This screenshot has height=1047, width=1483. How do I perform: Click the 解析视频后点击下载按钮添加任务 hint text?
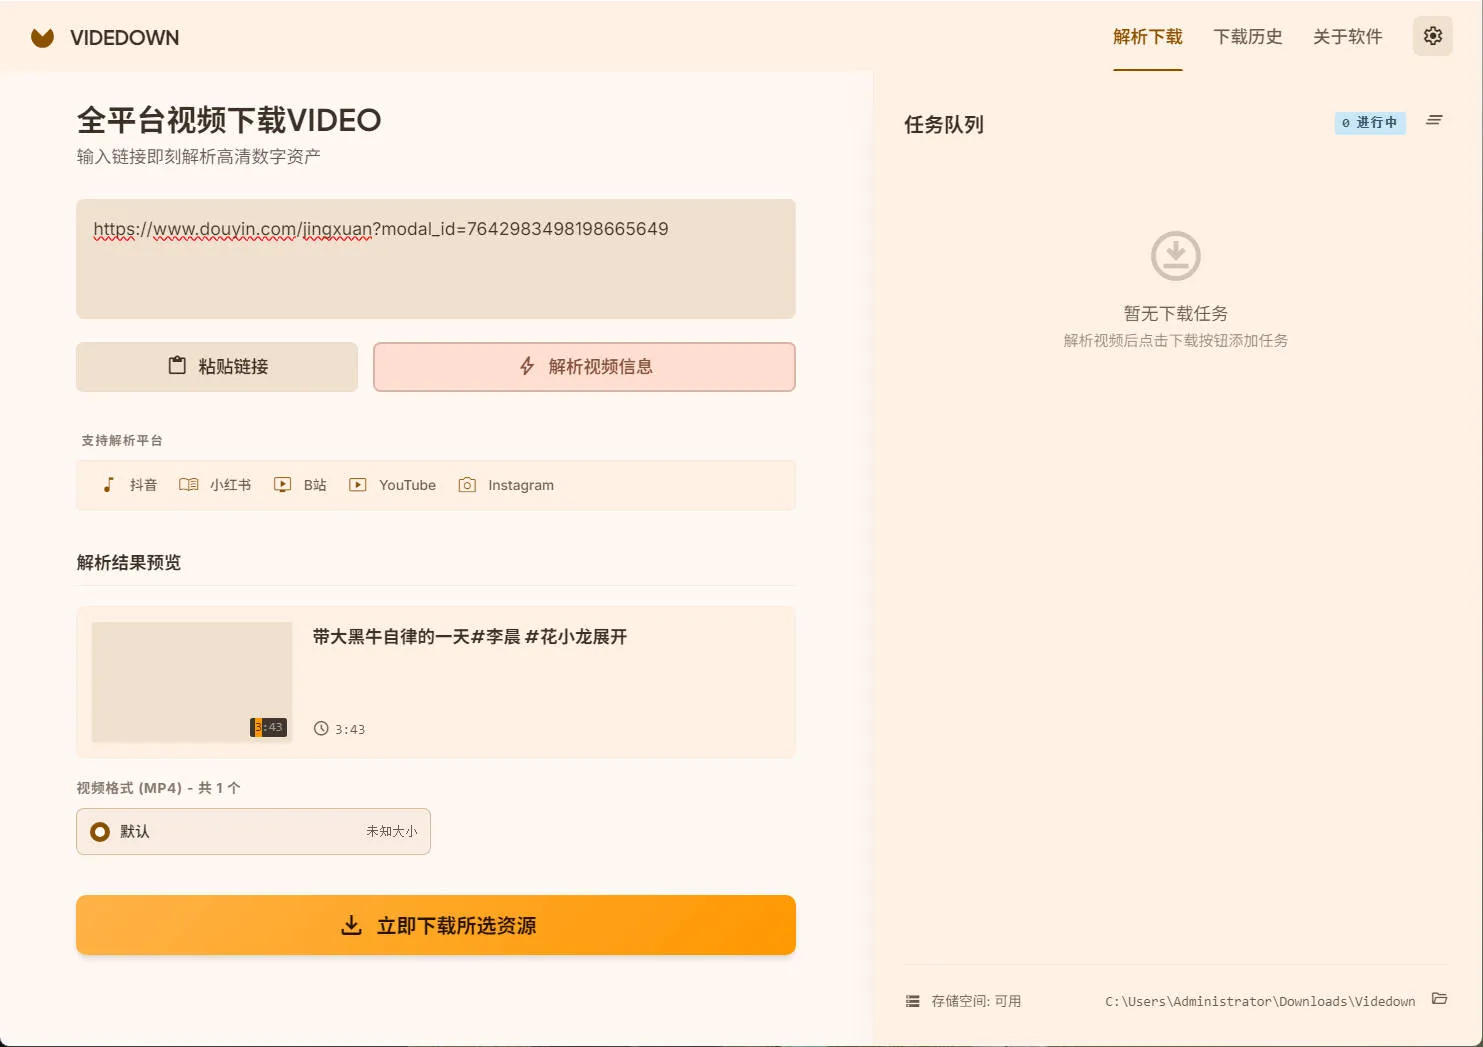tap(1176, 341)
